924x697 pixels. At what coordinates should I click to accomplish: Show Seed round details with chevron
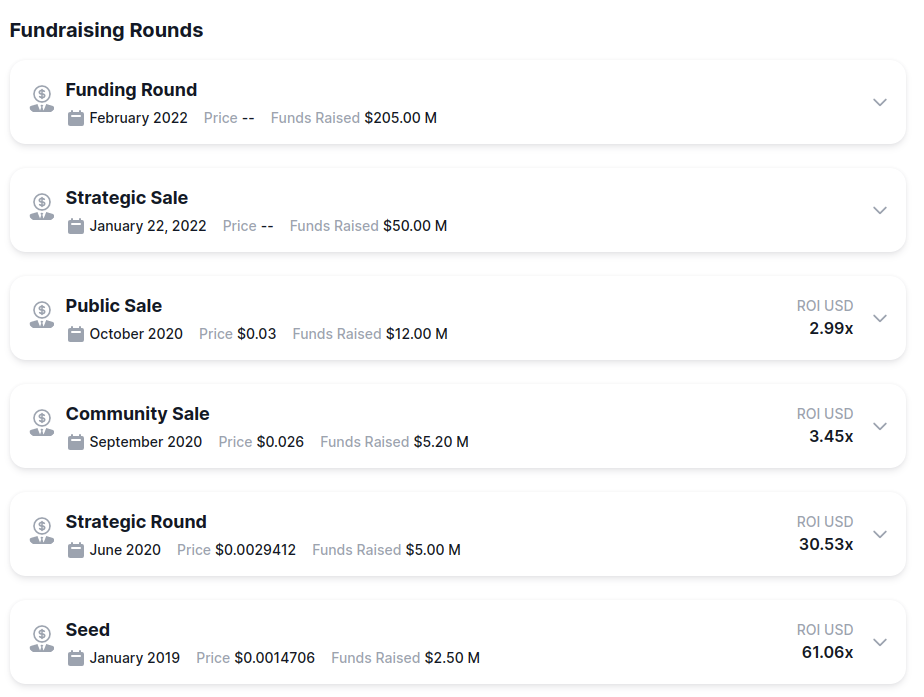[880, 642]
